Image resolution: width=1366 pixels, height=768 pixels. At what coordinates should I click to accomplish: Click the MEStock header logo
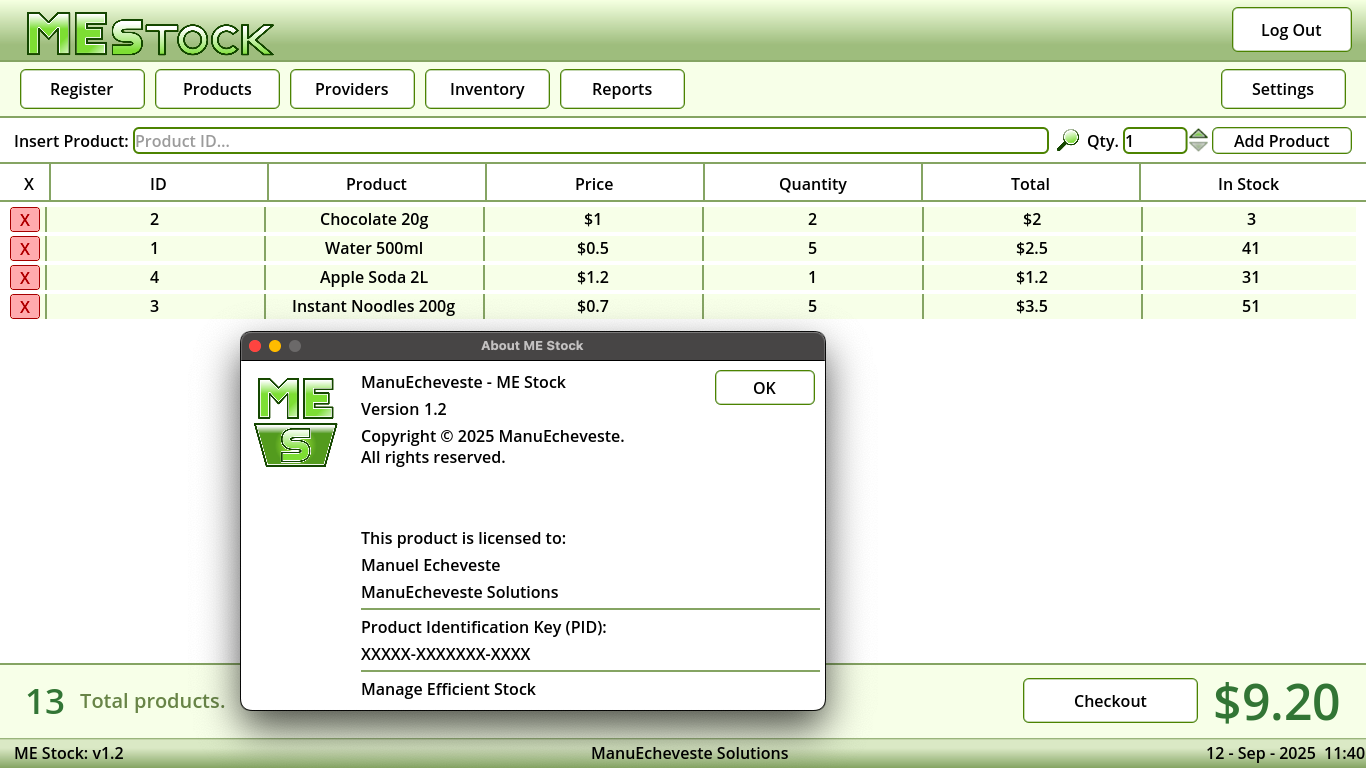(x=150, y=35)
